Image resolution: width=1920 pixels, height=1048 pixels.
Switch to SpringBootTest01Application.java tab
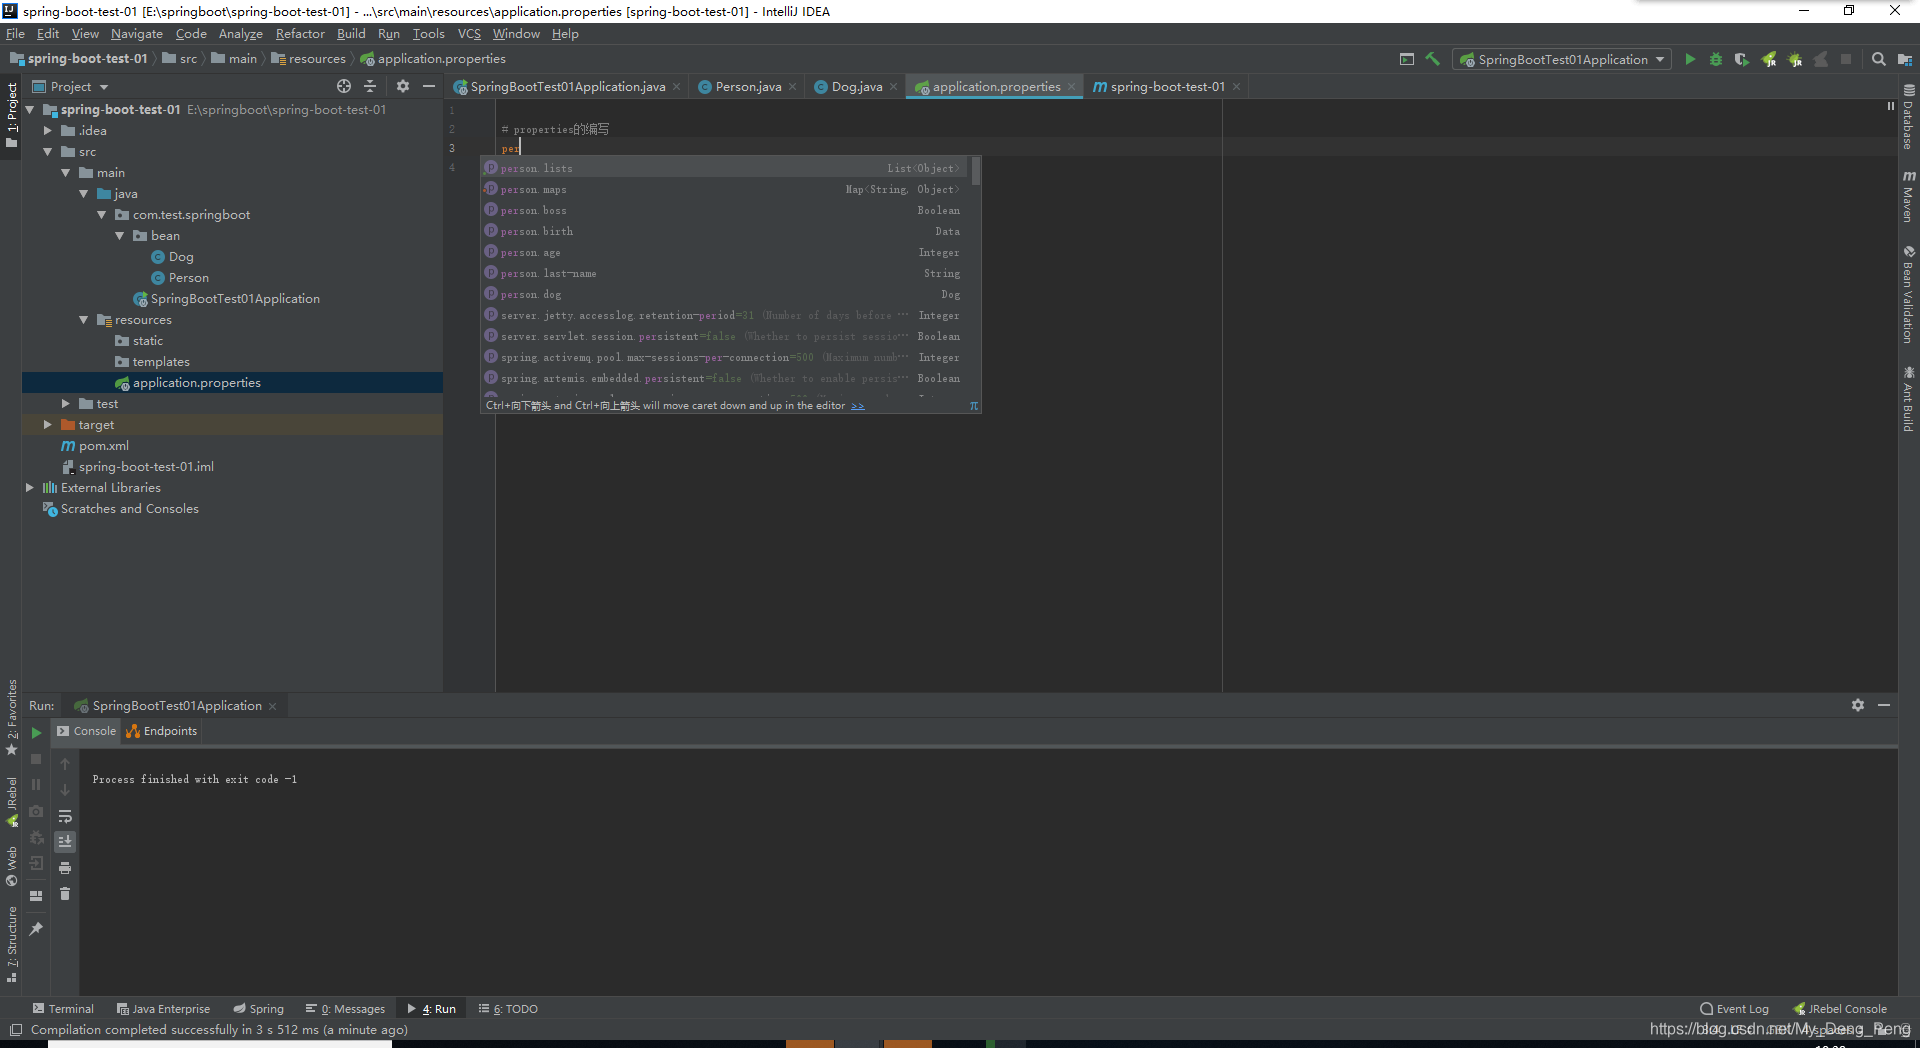coord(567,87)
